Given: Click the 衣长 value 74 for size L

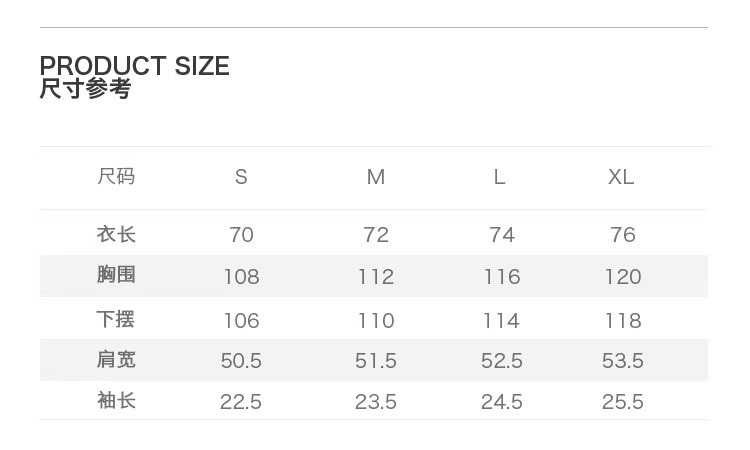Looking at the screenshot, I should pos(501,235).
